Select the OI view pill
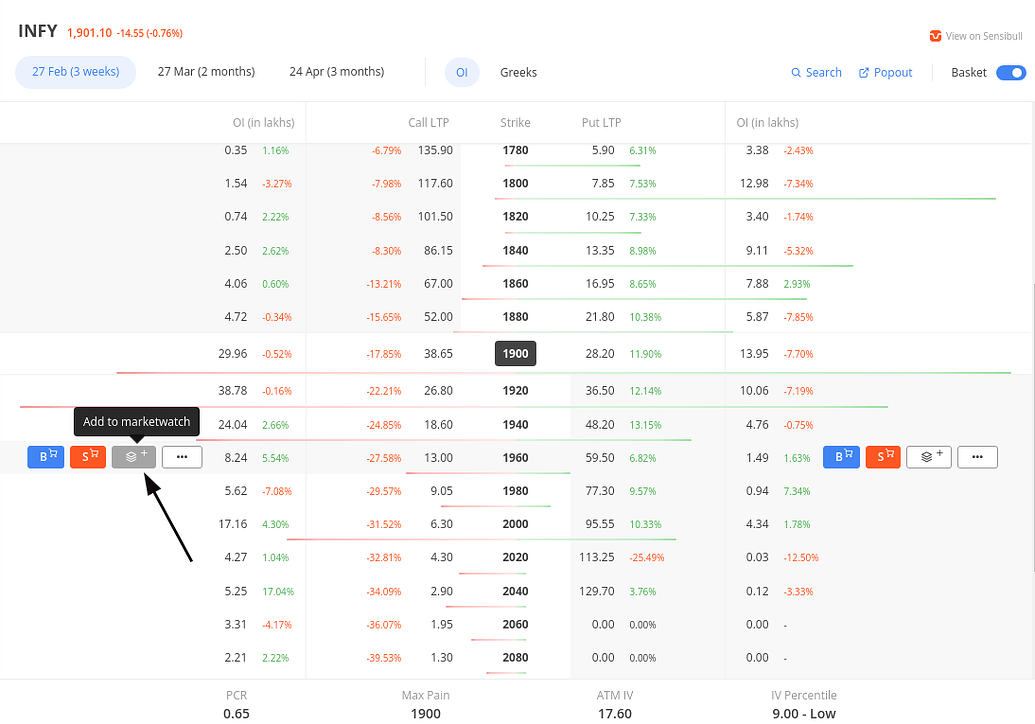The image size is (1035, 724). 461,72
